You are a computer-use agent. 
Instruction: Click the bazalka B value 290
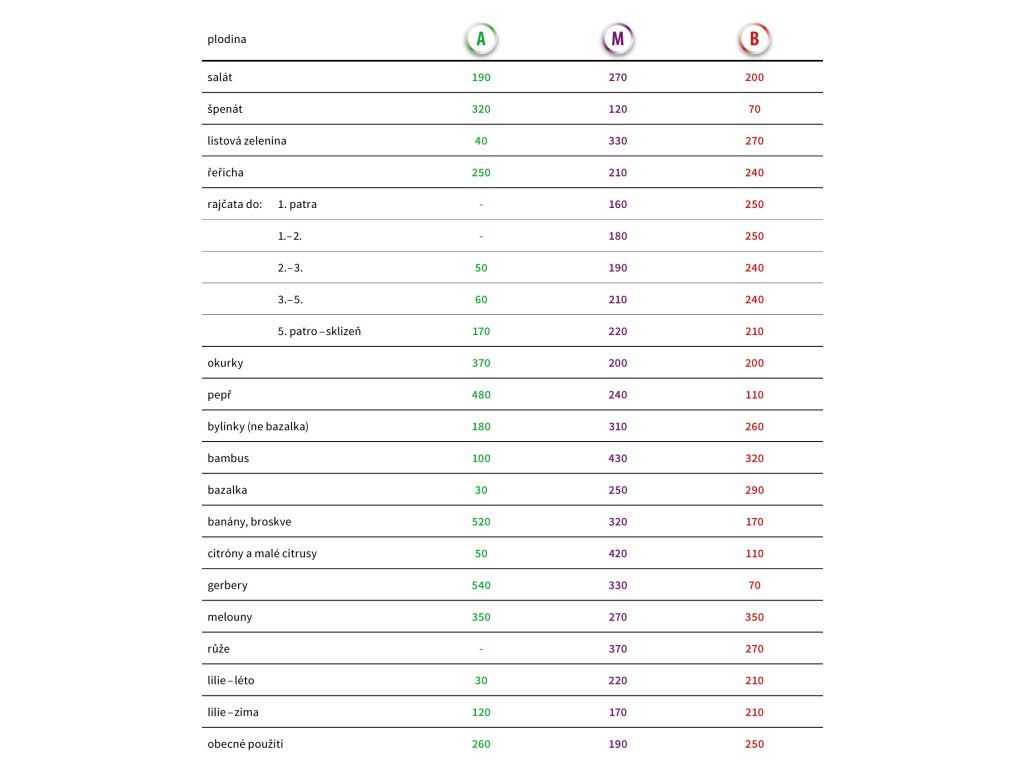[754, 490]
